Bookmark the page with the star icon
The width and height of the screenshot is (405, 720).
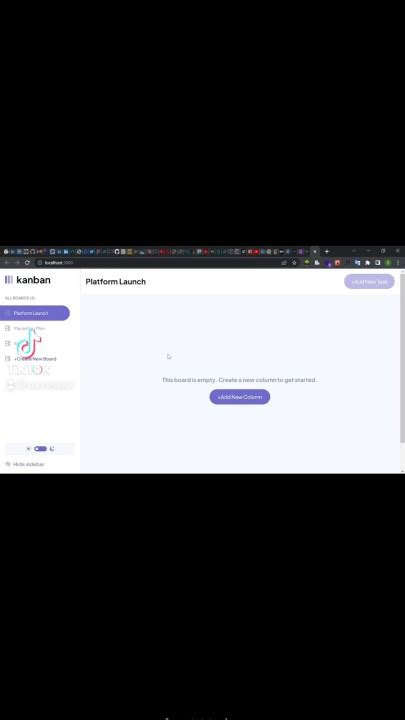click(x=294, y=263)
